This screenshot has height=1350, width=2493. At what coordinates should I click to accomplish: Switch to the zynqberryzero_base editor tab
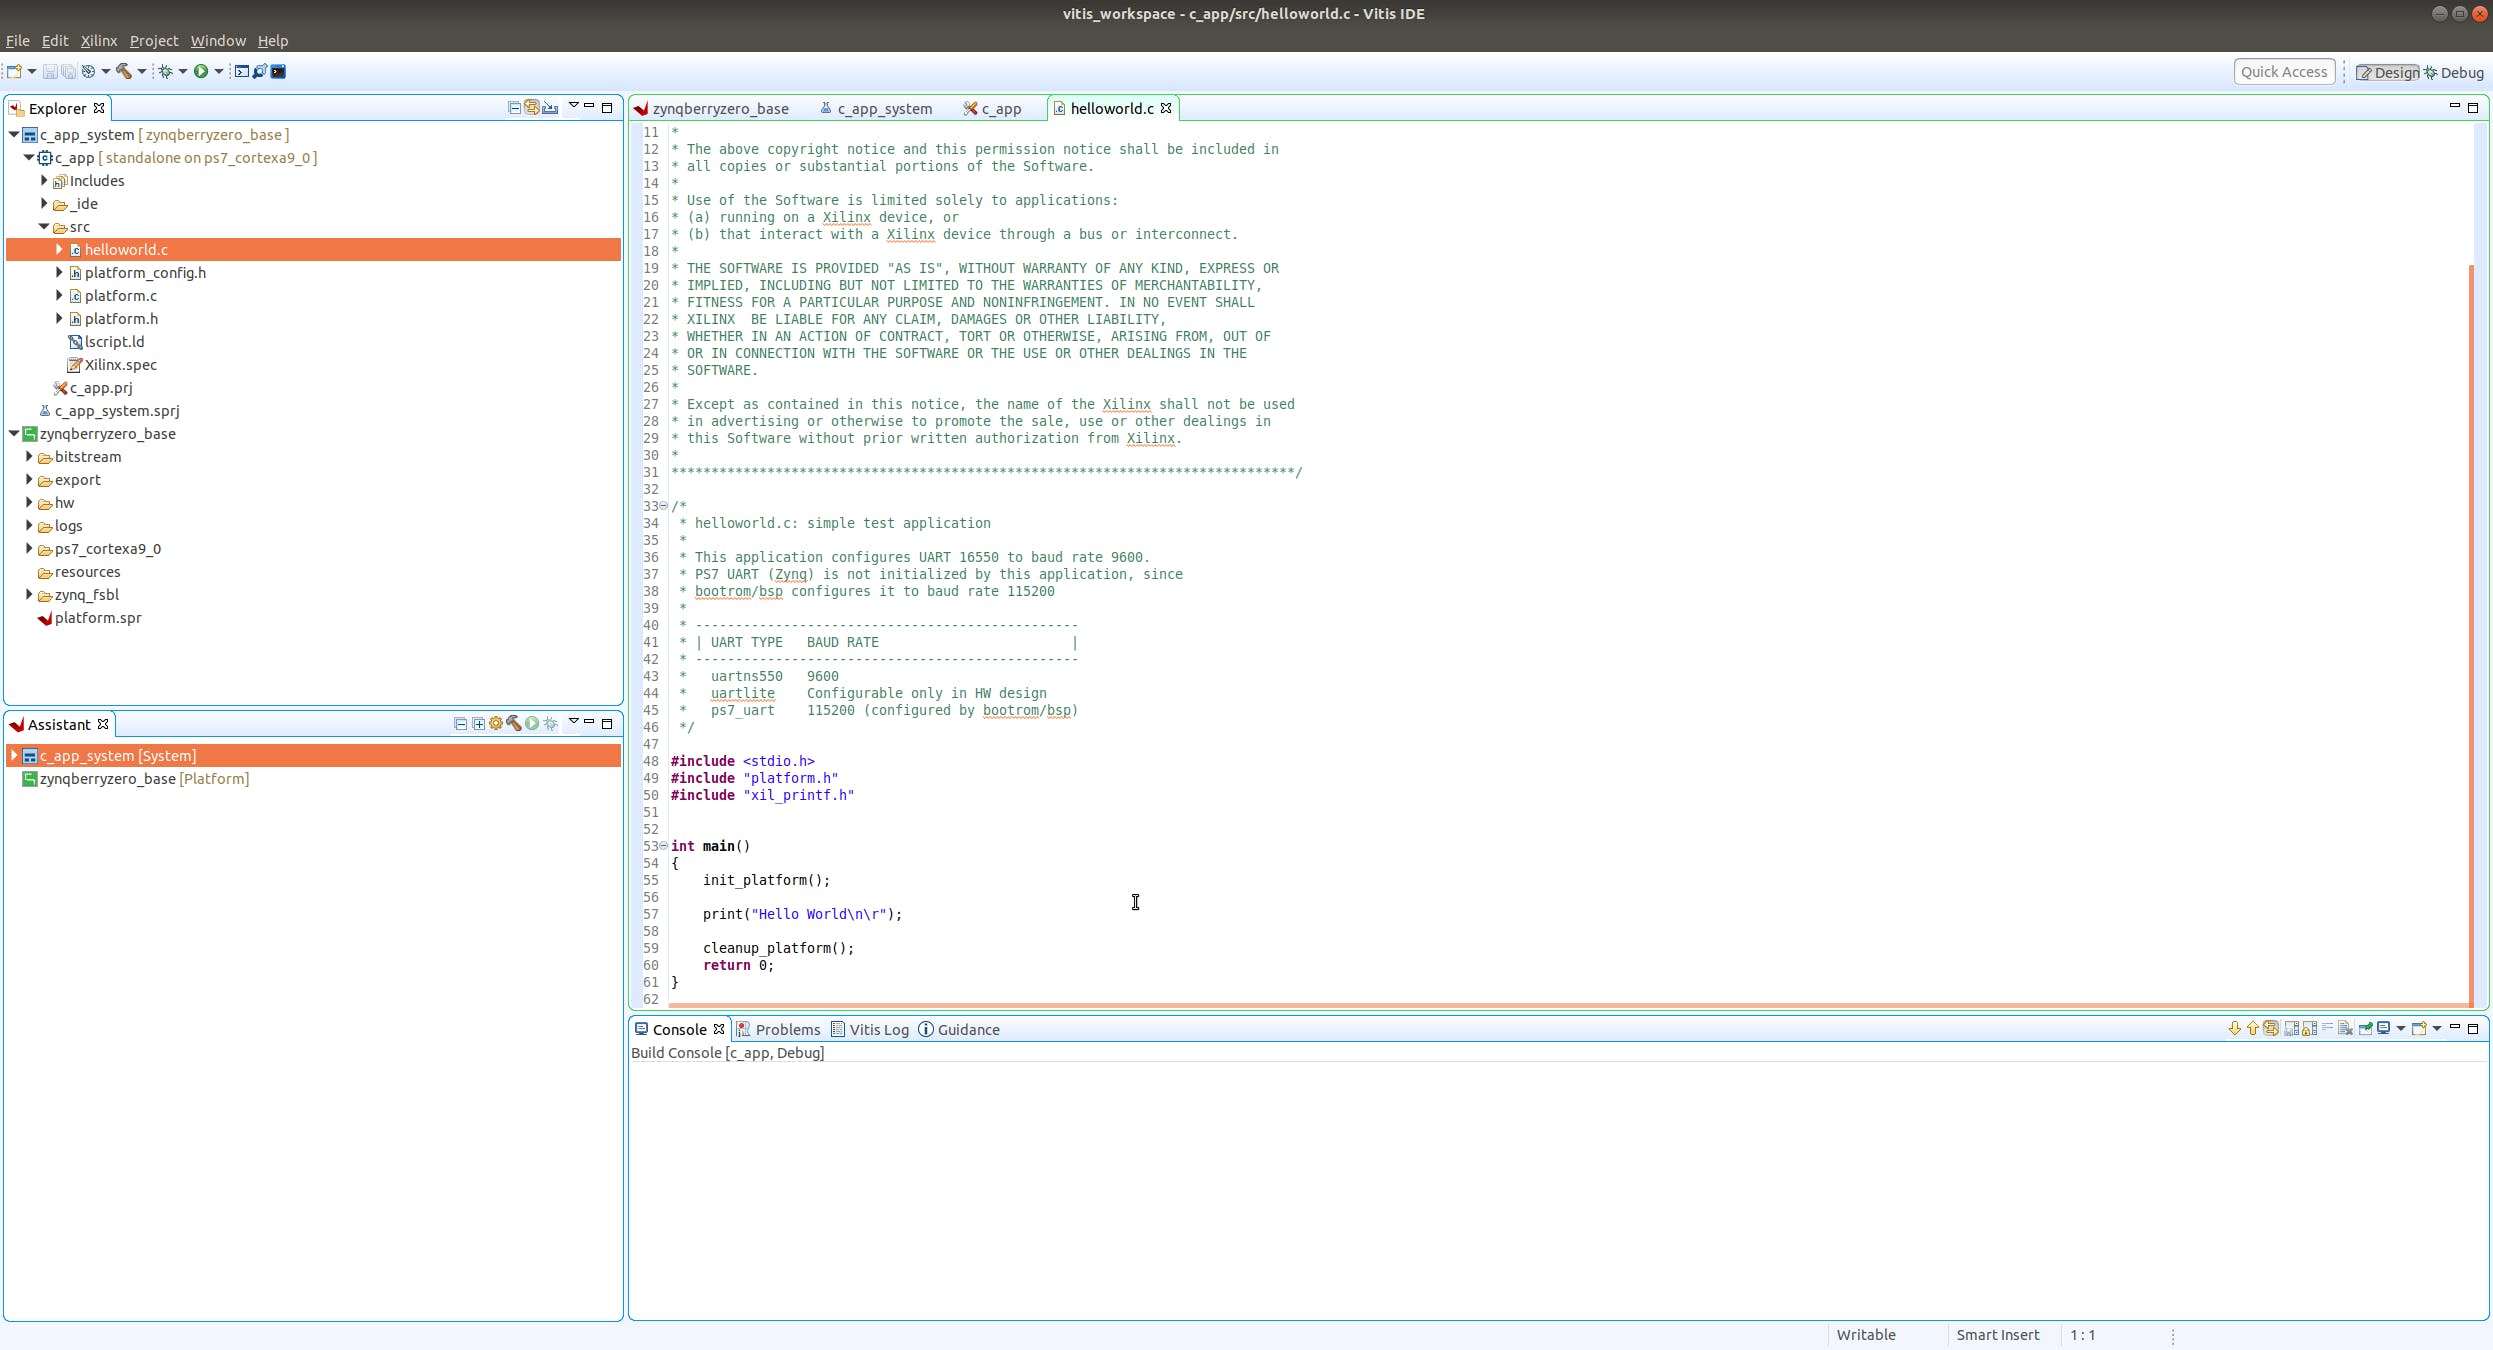coord(712,108)
